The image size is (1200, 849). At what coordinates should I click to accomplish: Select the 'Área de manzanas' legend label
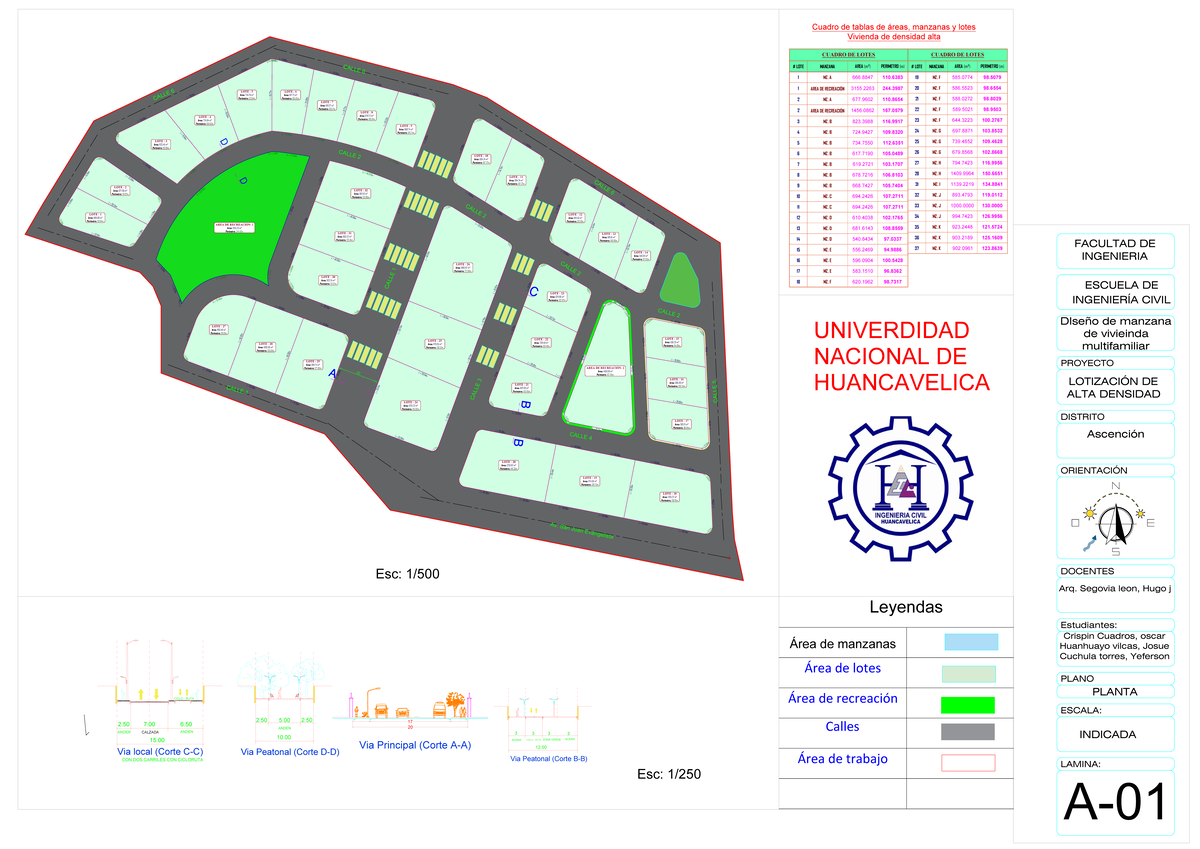842,644
